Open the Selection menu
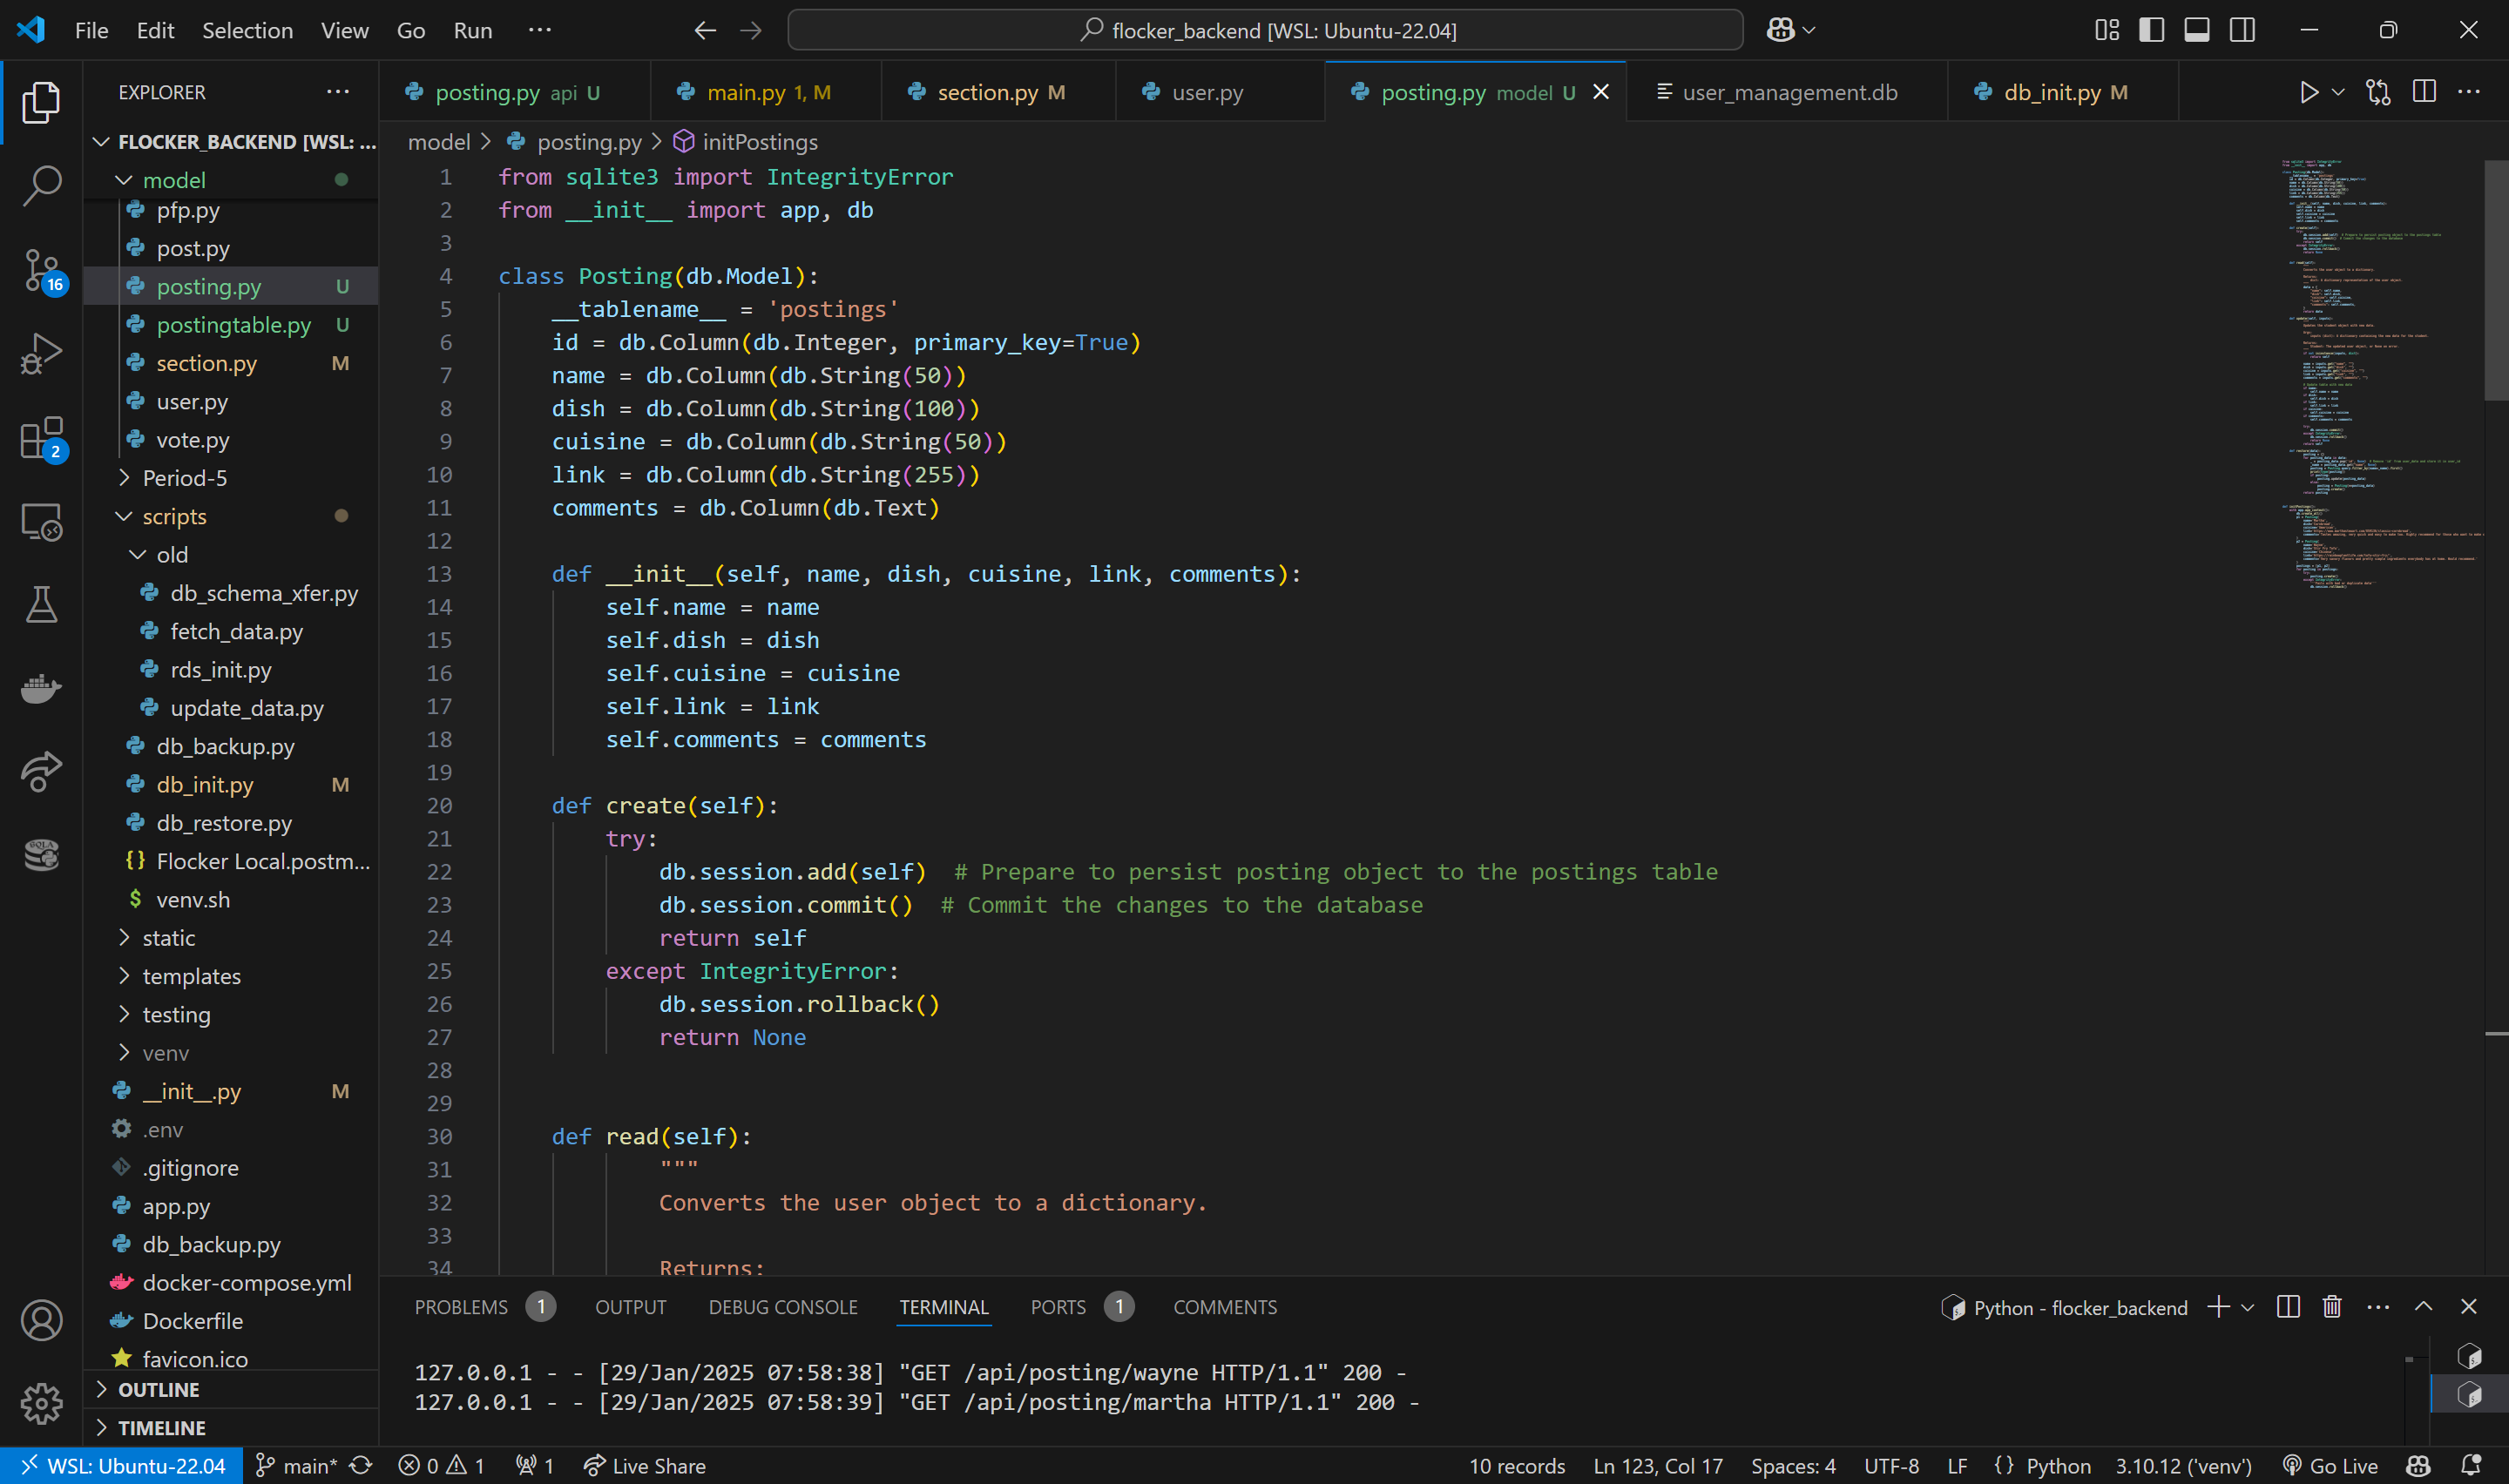The height and width of the screenshot is (1484, 2509). coord(247,30)
